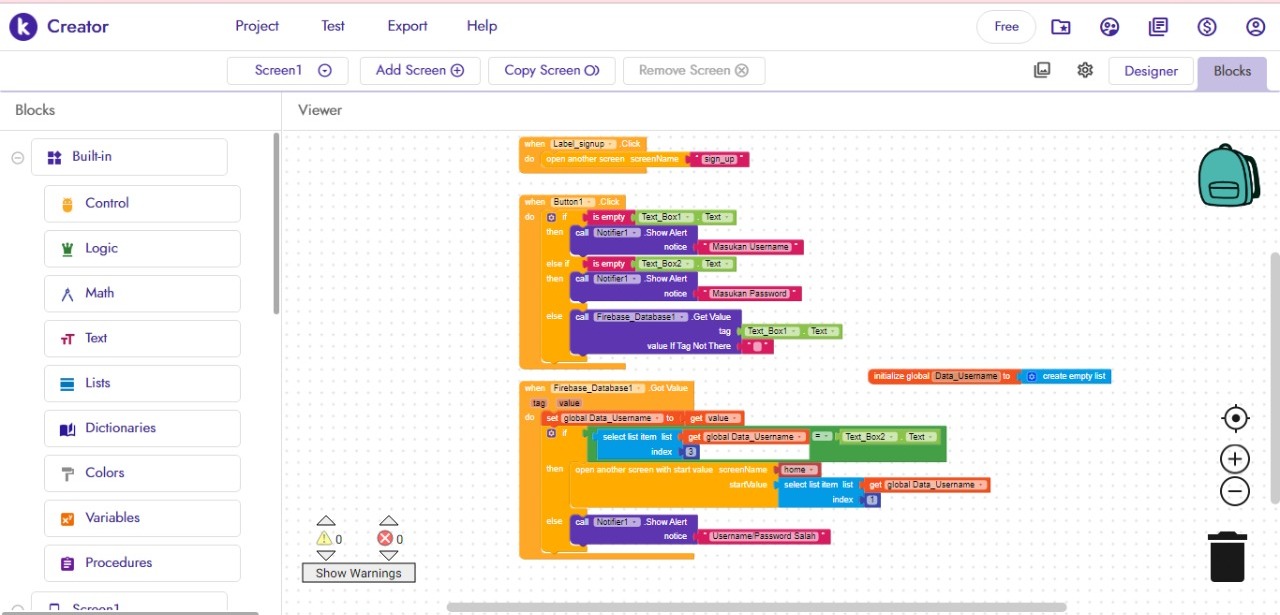The image size is (1280, 615).
Task: Click the Add Screen button
Action: coord(419,70)
